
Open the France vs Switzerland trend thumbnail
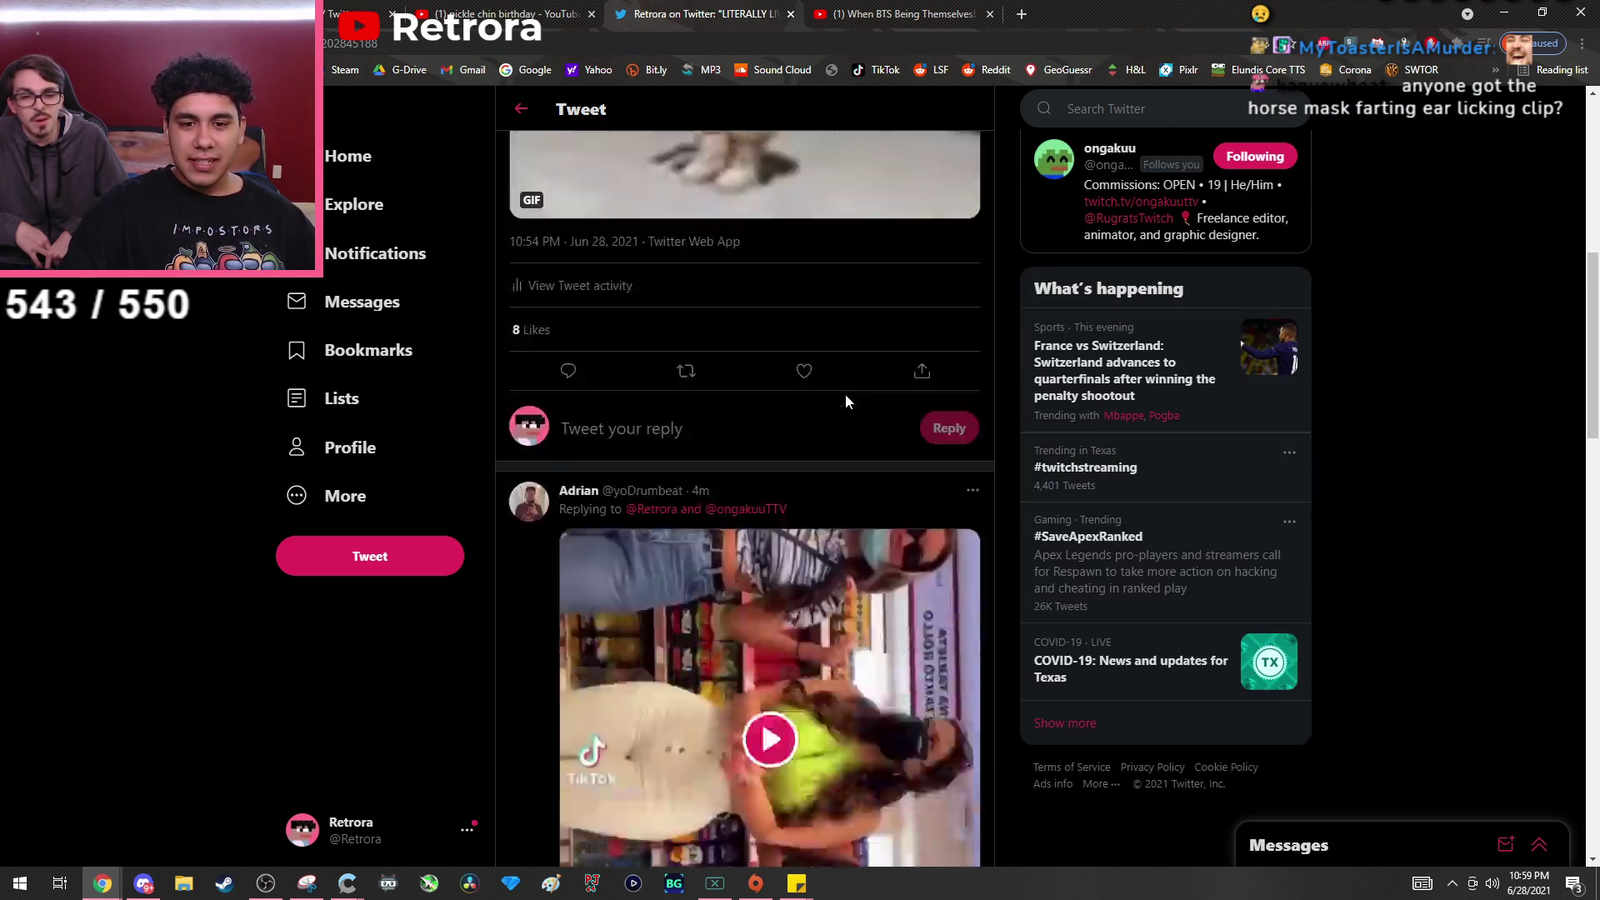tap(1269, 347)
